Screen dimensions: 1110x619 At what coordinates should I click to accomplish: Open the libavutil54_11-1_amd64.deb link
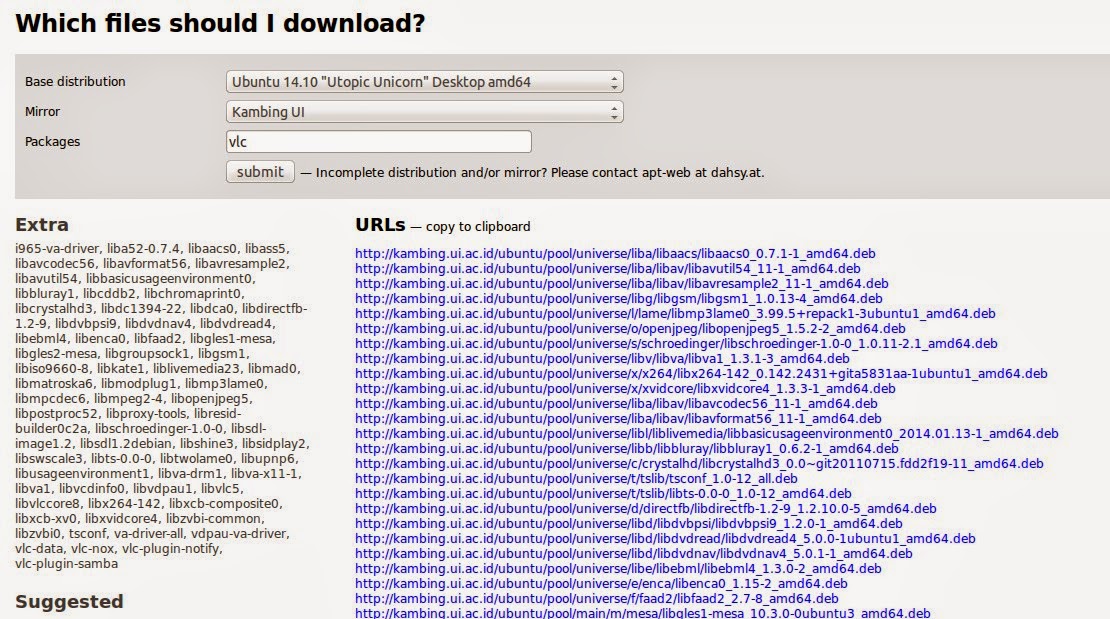[x=607, y=268]
